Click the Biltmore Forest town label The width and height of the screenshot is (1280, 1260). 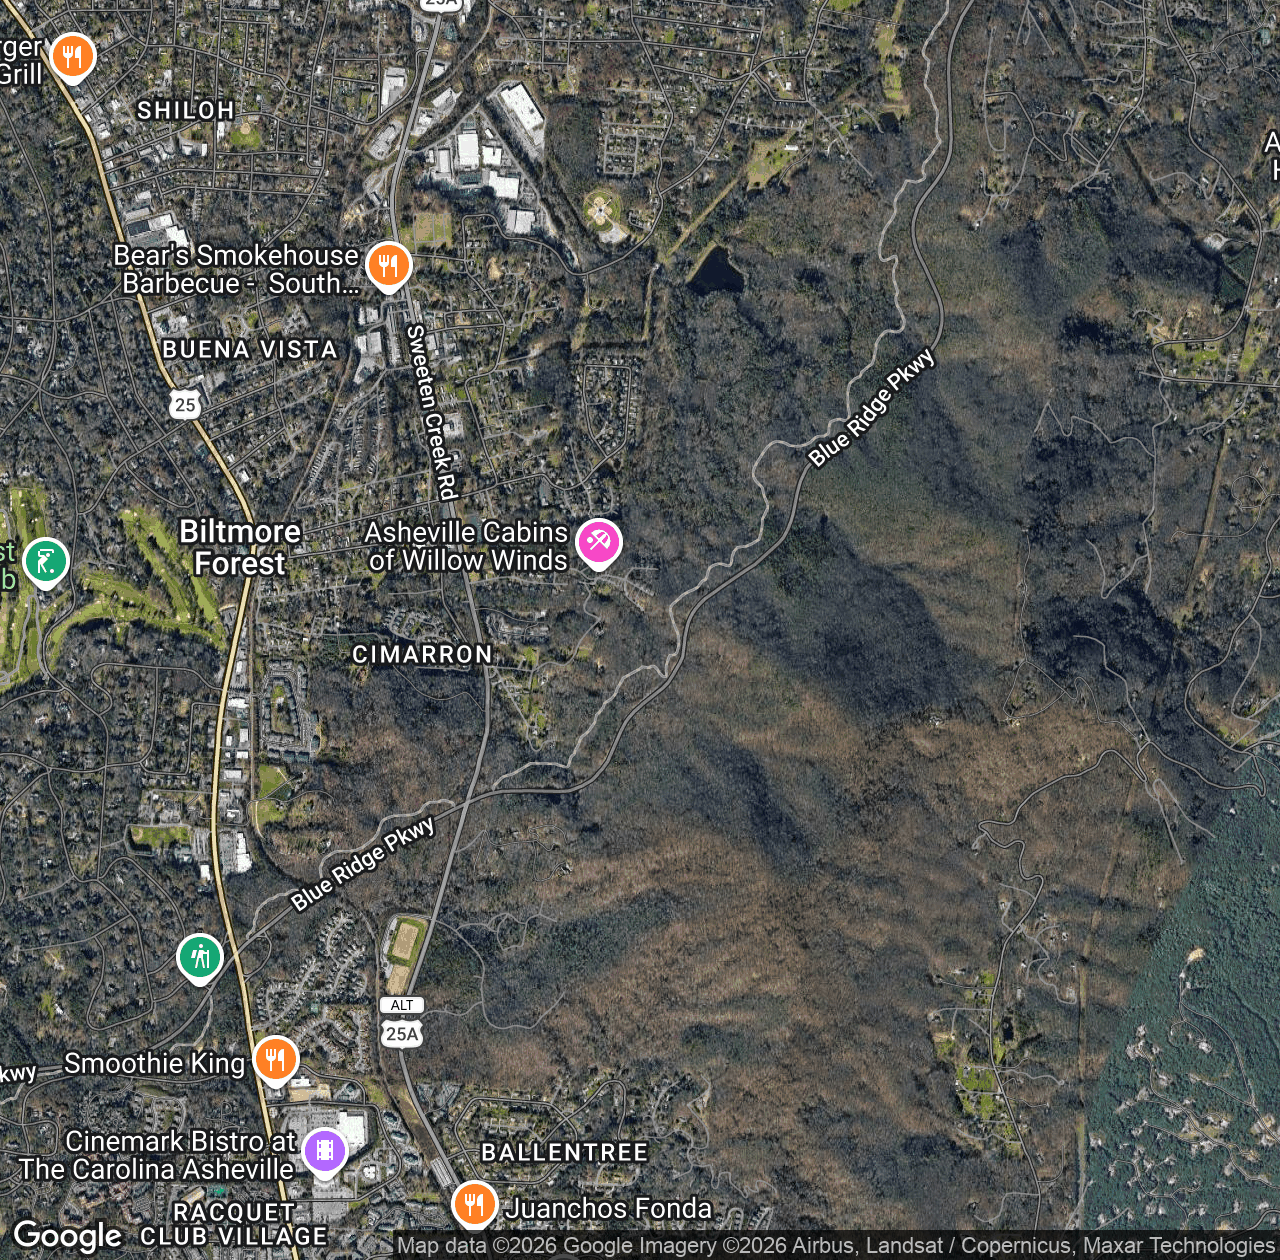click(240, 547)
